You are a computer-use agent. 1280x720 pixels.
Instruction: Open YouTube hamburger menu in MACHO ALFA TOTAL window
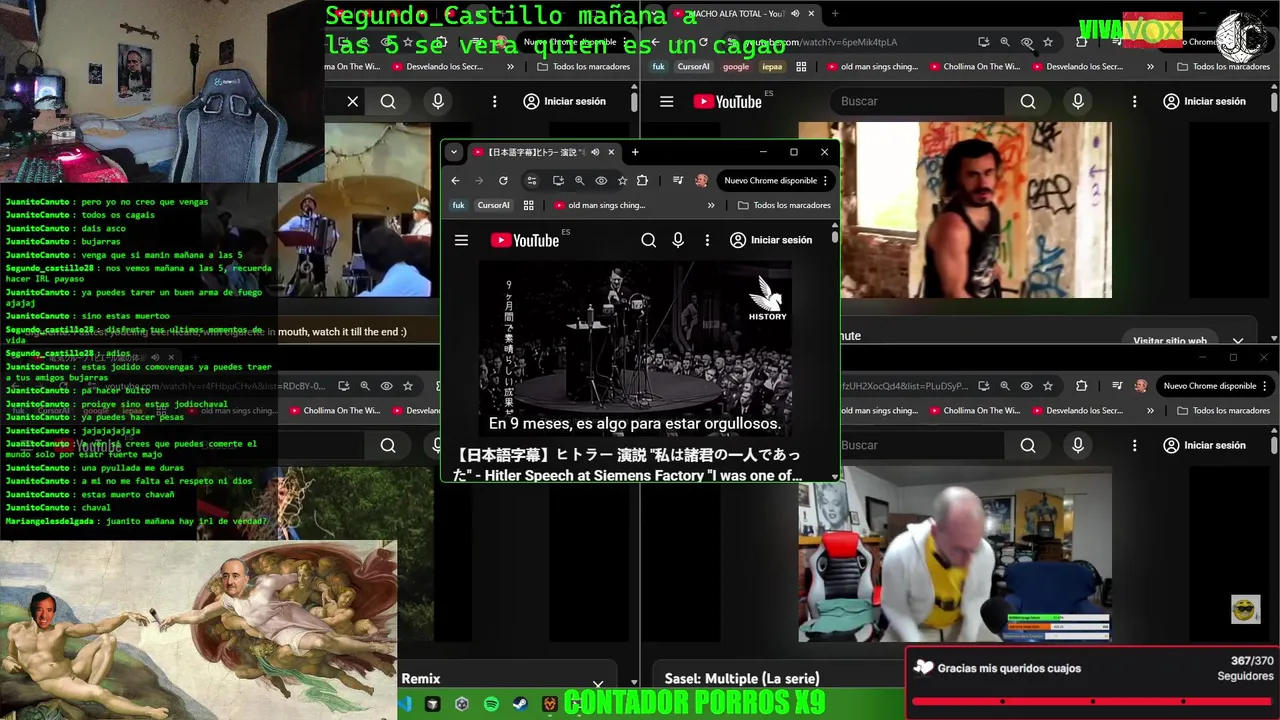coord(667,101)
